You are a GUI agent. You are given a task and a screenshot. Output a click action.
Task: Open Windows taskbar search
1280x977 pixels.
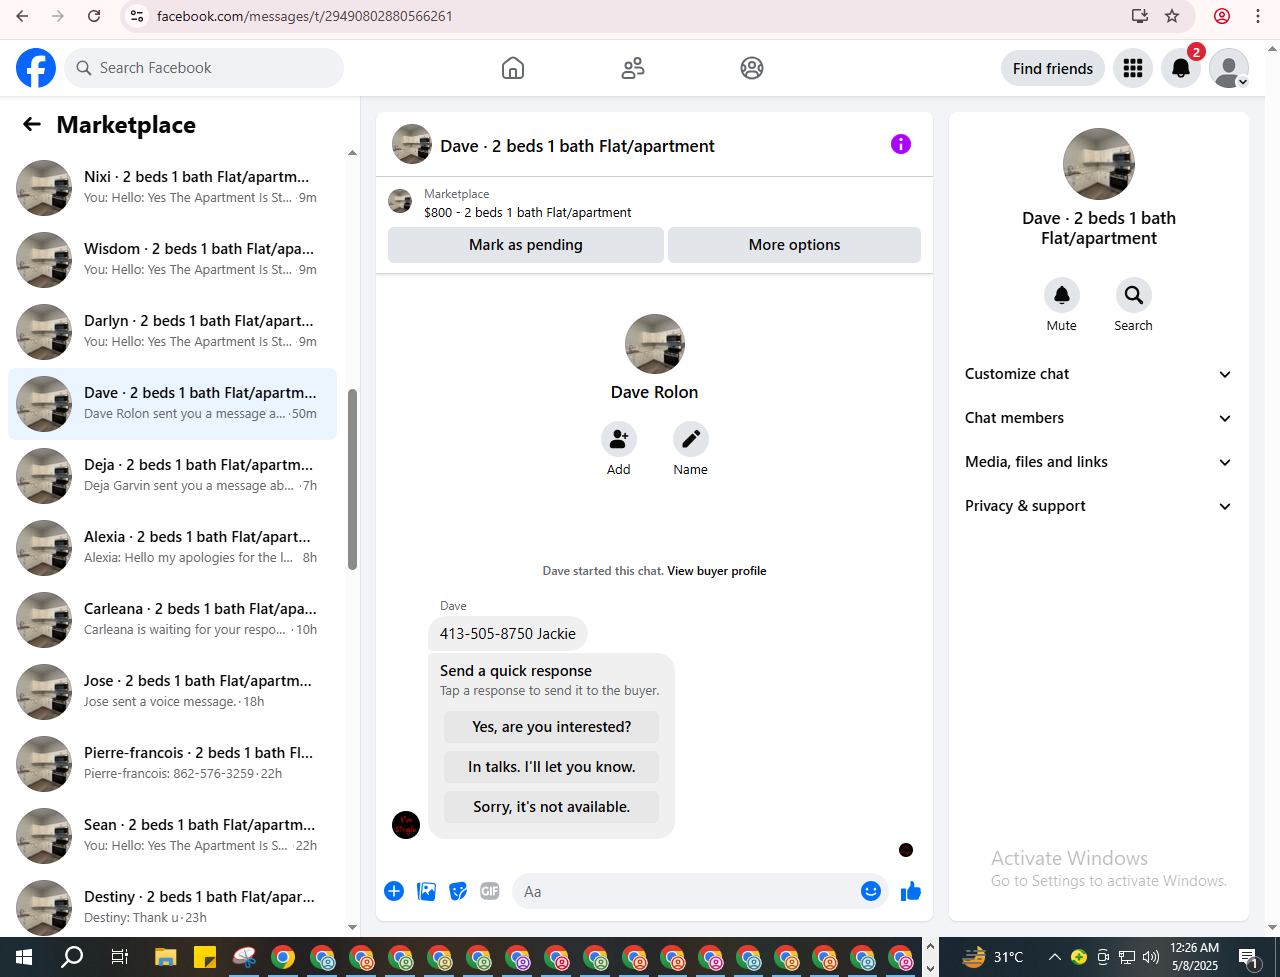(72, 957)
